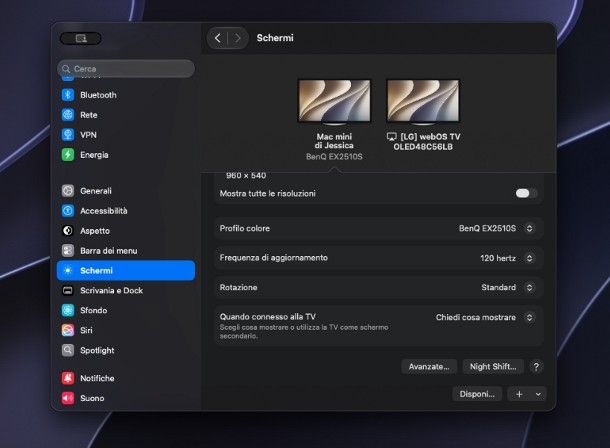Click the Generali gear icon
This screenshot has width=610, height=448.
click(x=68, y=191)
